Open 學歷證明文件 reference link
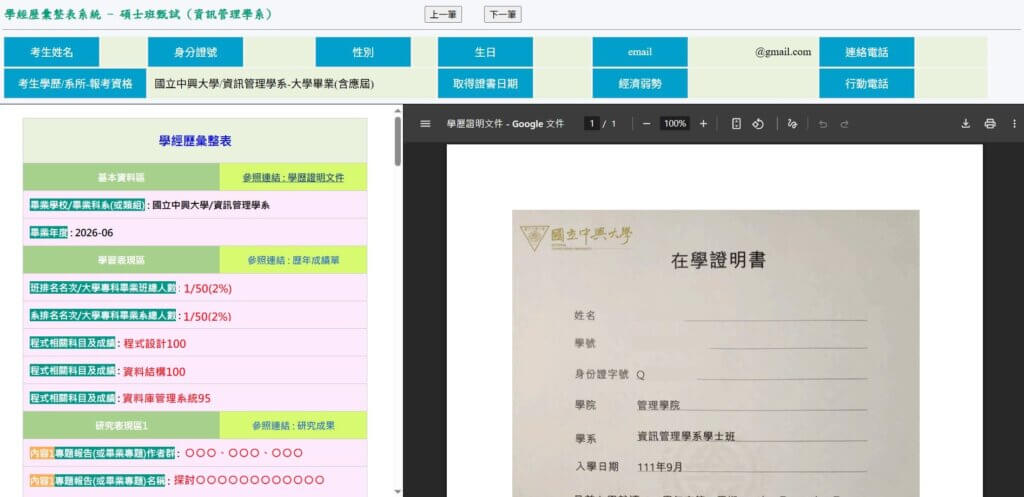Image resolution: width=1024 pixels, height=497 pixels. pyautogui.click(x=293, y=177)
